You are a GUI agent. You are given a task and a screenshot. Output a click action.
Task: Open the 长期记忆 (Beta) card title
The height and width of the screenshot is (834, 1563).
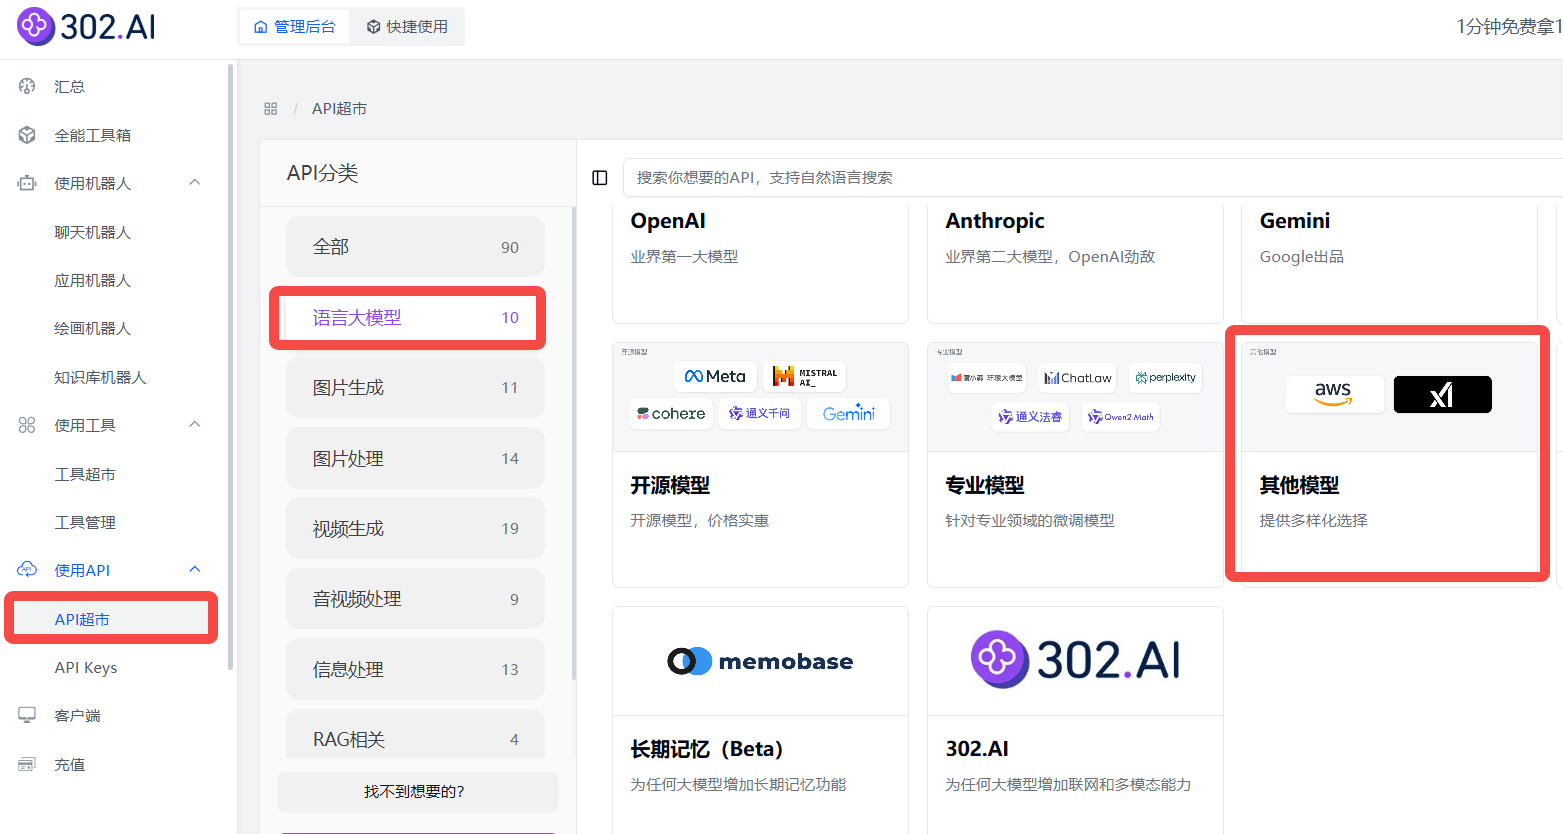(706, 749)
